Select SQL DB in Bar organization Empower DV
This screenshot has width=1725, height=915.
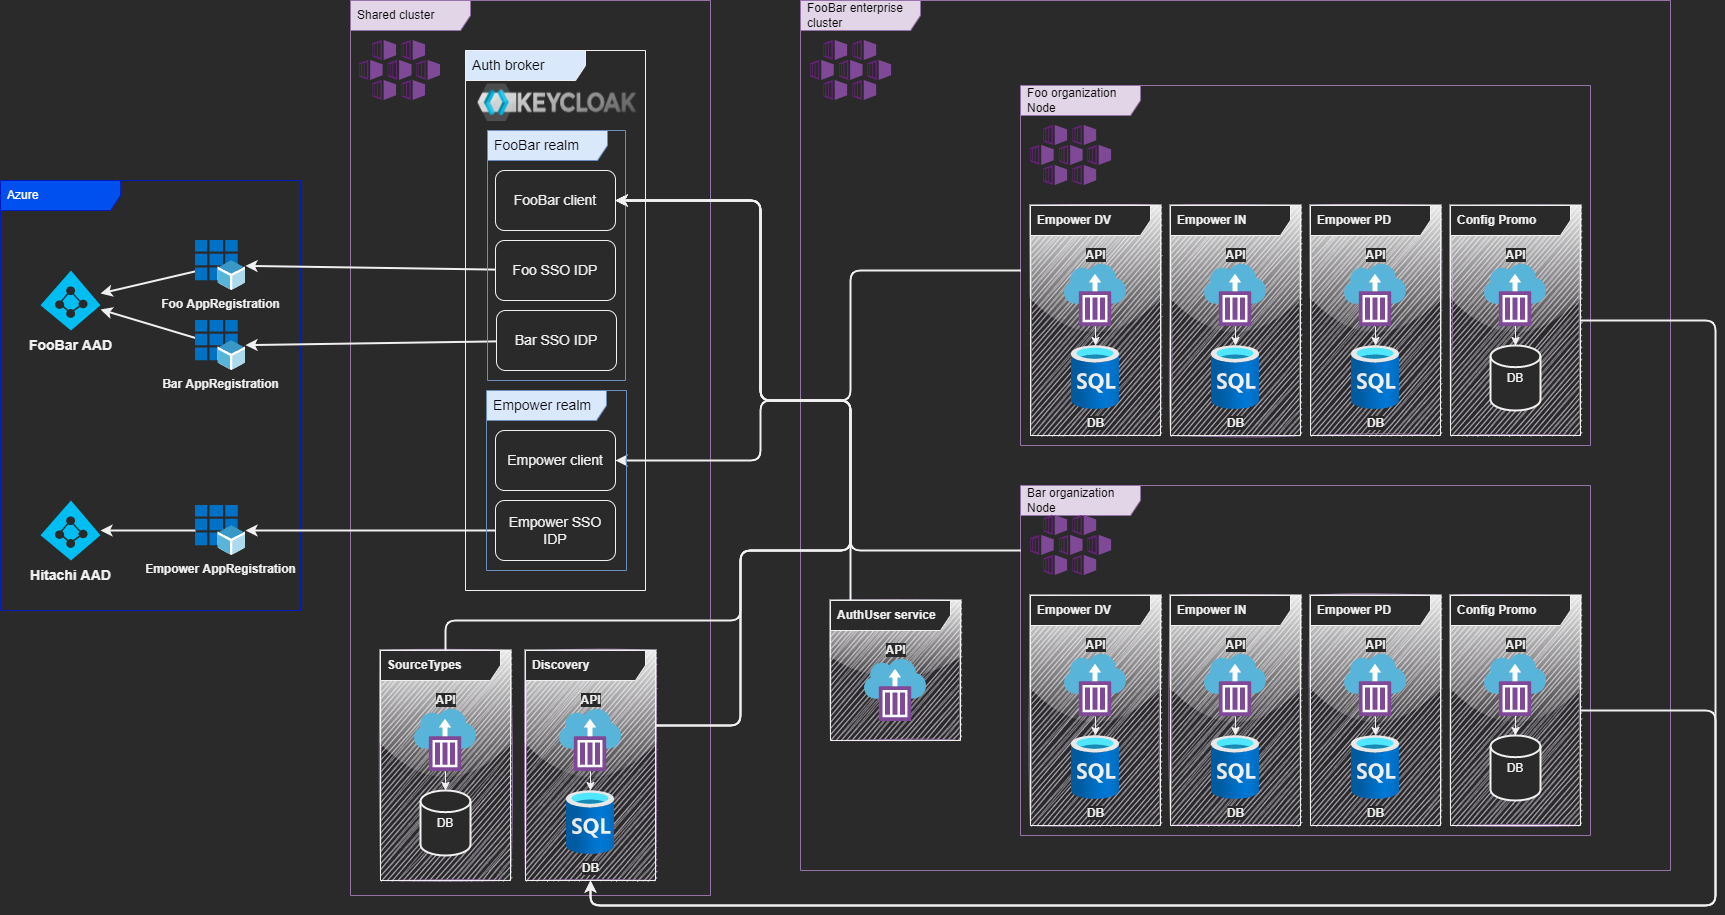pyautogui.click(x=1095, y=767)
